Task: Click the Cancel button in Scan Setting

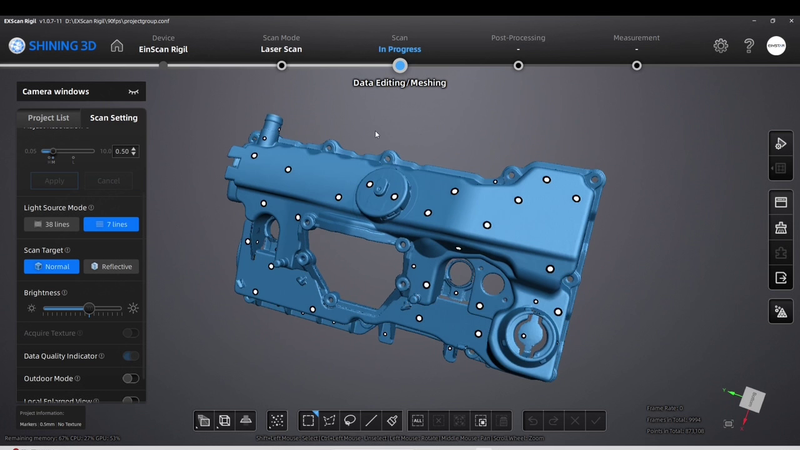Action: (108, 181)
